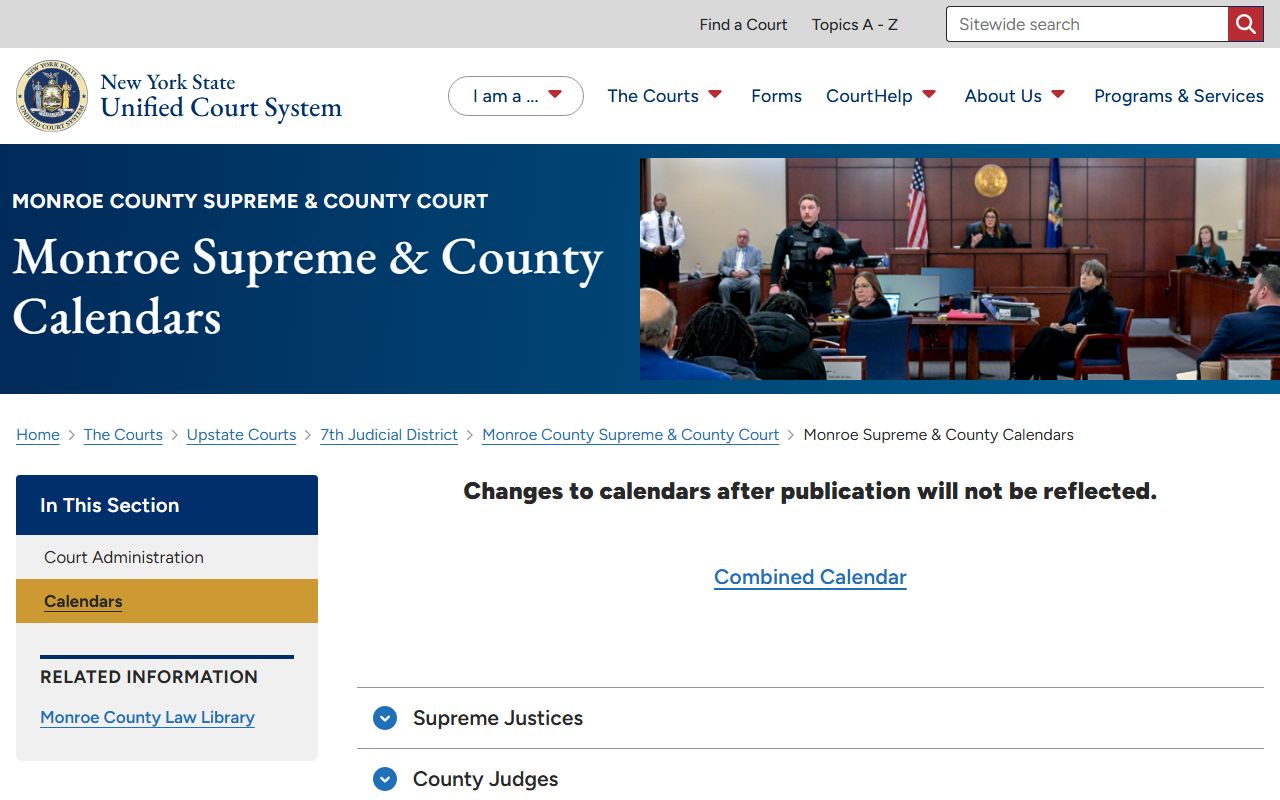Screen dimensions: 1280x800
Task: Click the 'Monroe Supreme & County Calendars' page heading
Action: pyautogui.click(x=308, y=287)
